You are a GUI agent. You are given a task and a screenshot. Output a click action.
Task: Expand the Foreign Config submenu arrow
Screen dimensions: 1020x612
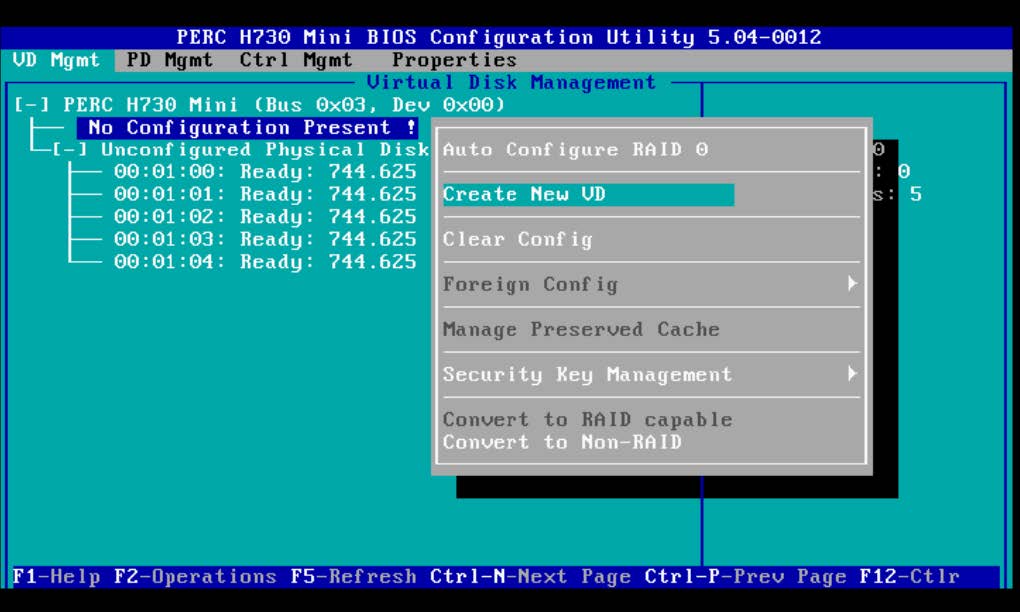point(852,284)
